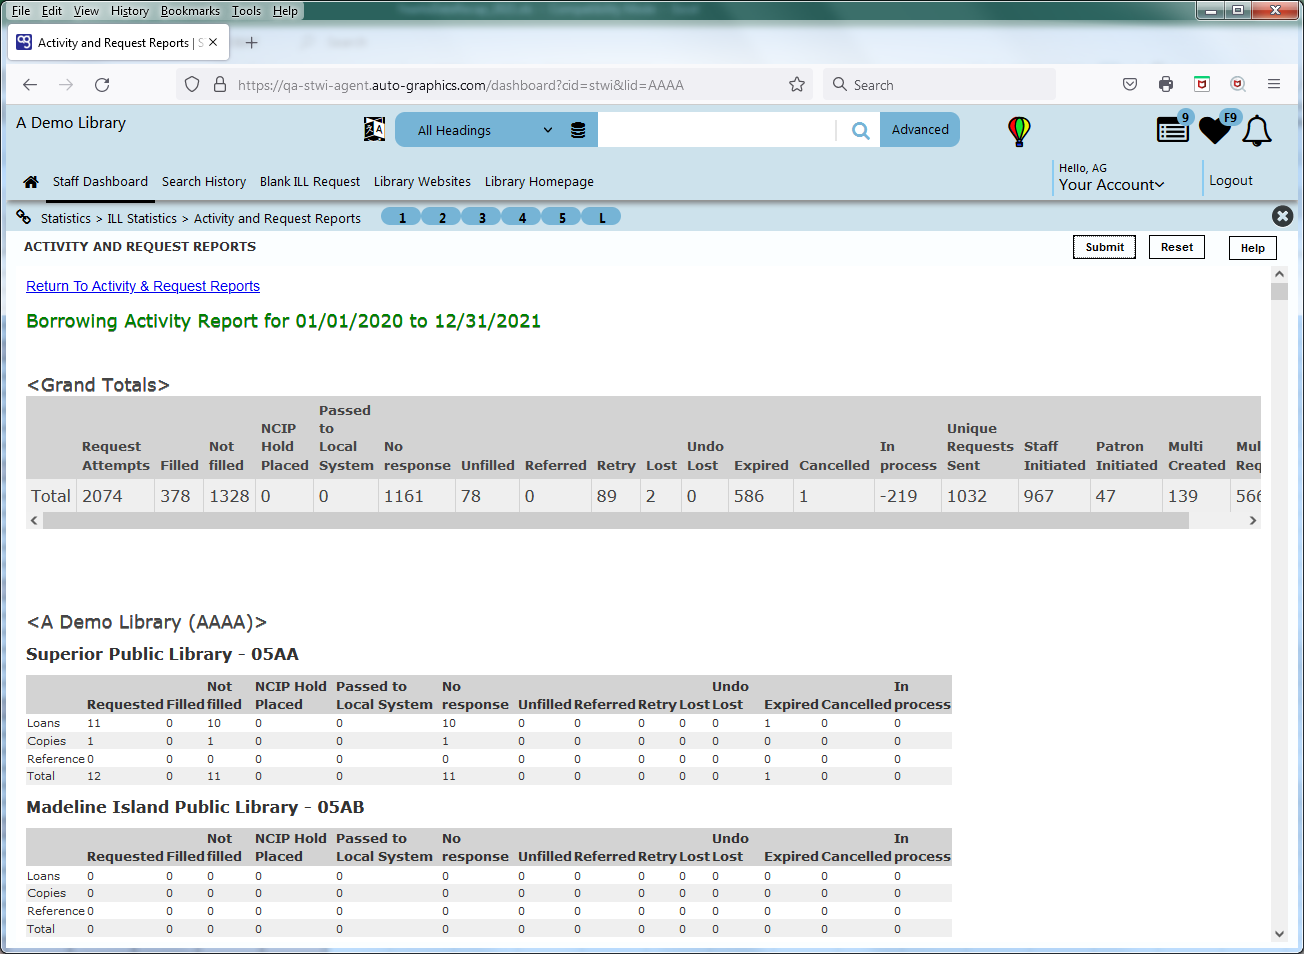The height and width of the screenshot is (954, 1304).
Task: Select page pill 2
Action: 442,217
